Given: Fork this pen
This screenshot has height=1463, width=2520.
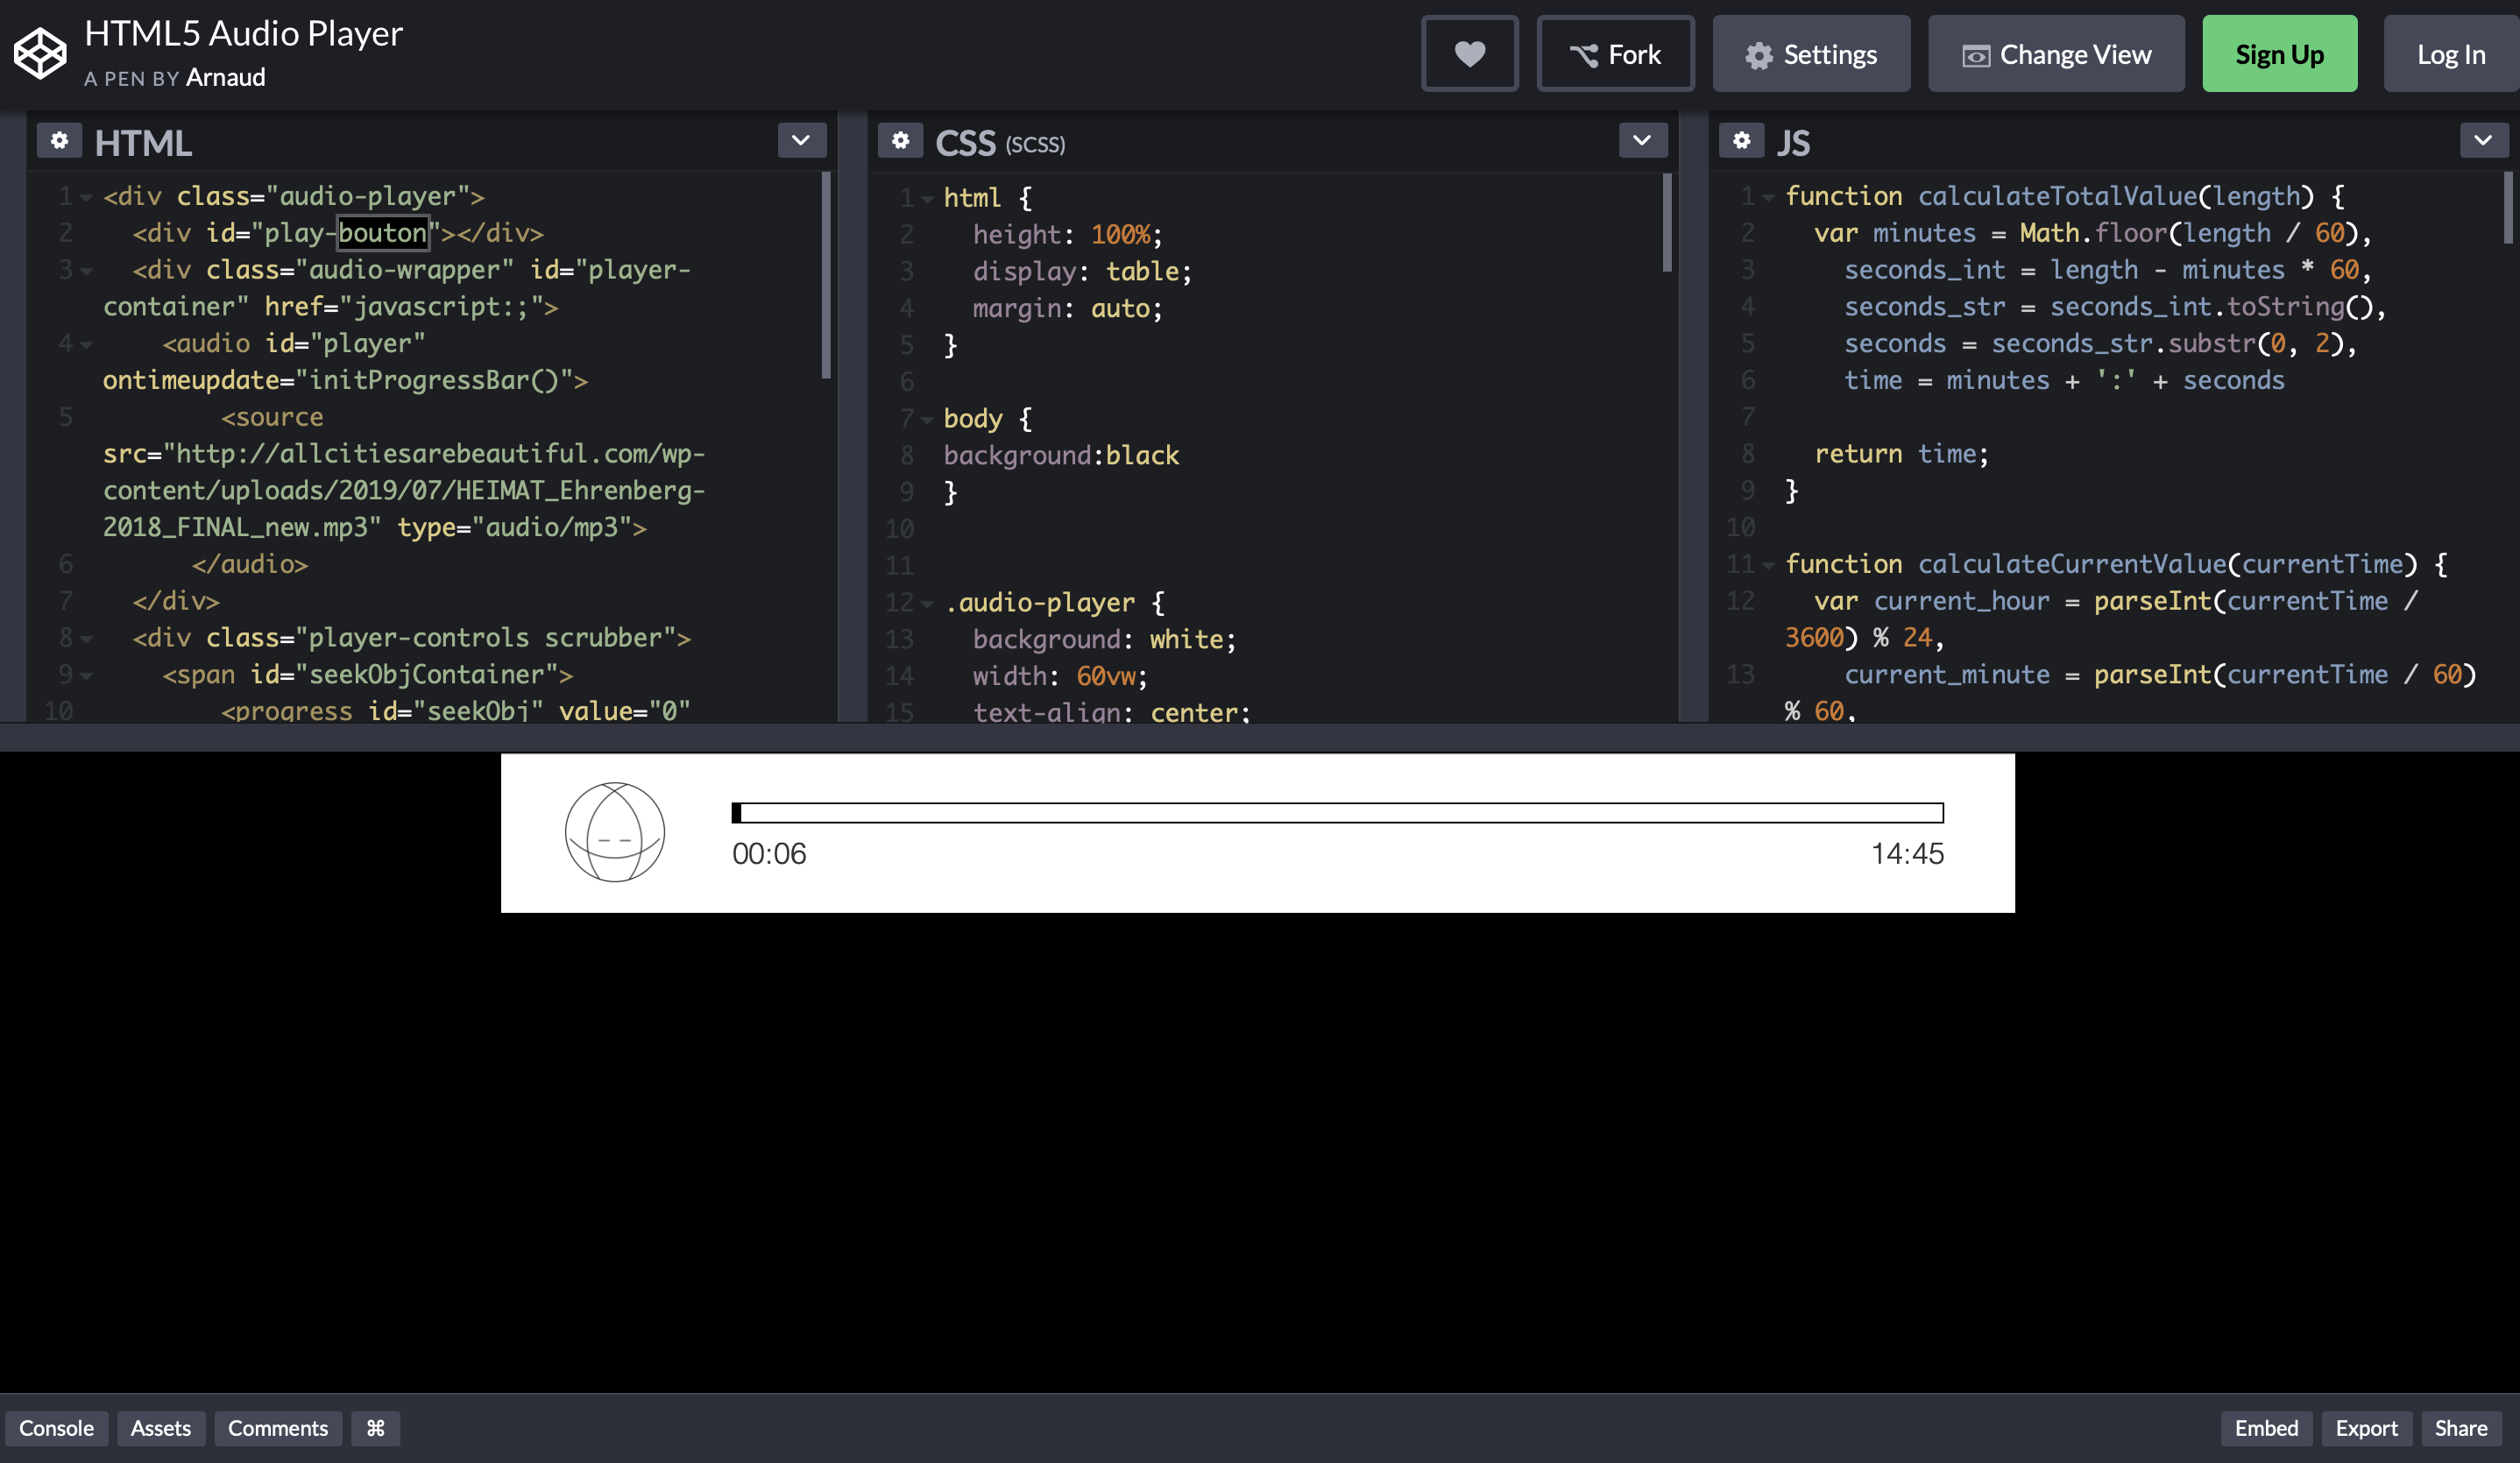Looking at the screenshot, I should click(x=1615, y=54).
